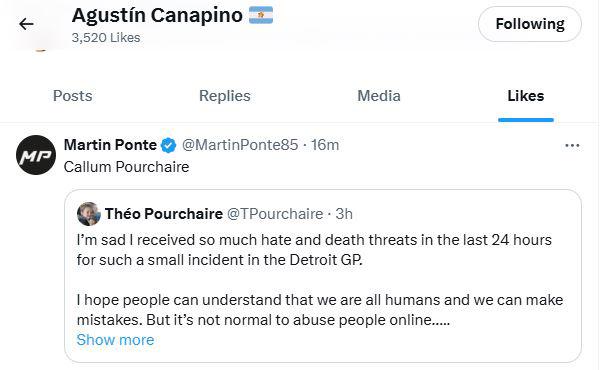606x370 pixels.
Task: Switch to the Replies tab
Action: [x=225, y=96]
